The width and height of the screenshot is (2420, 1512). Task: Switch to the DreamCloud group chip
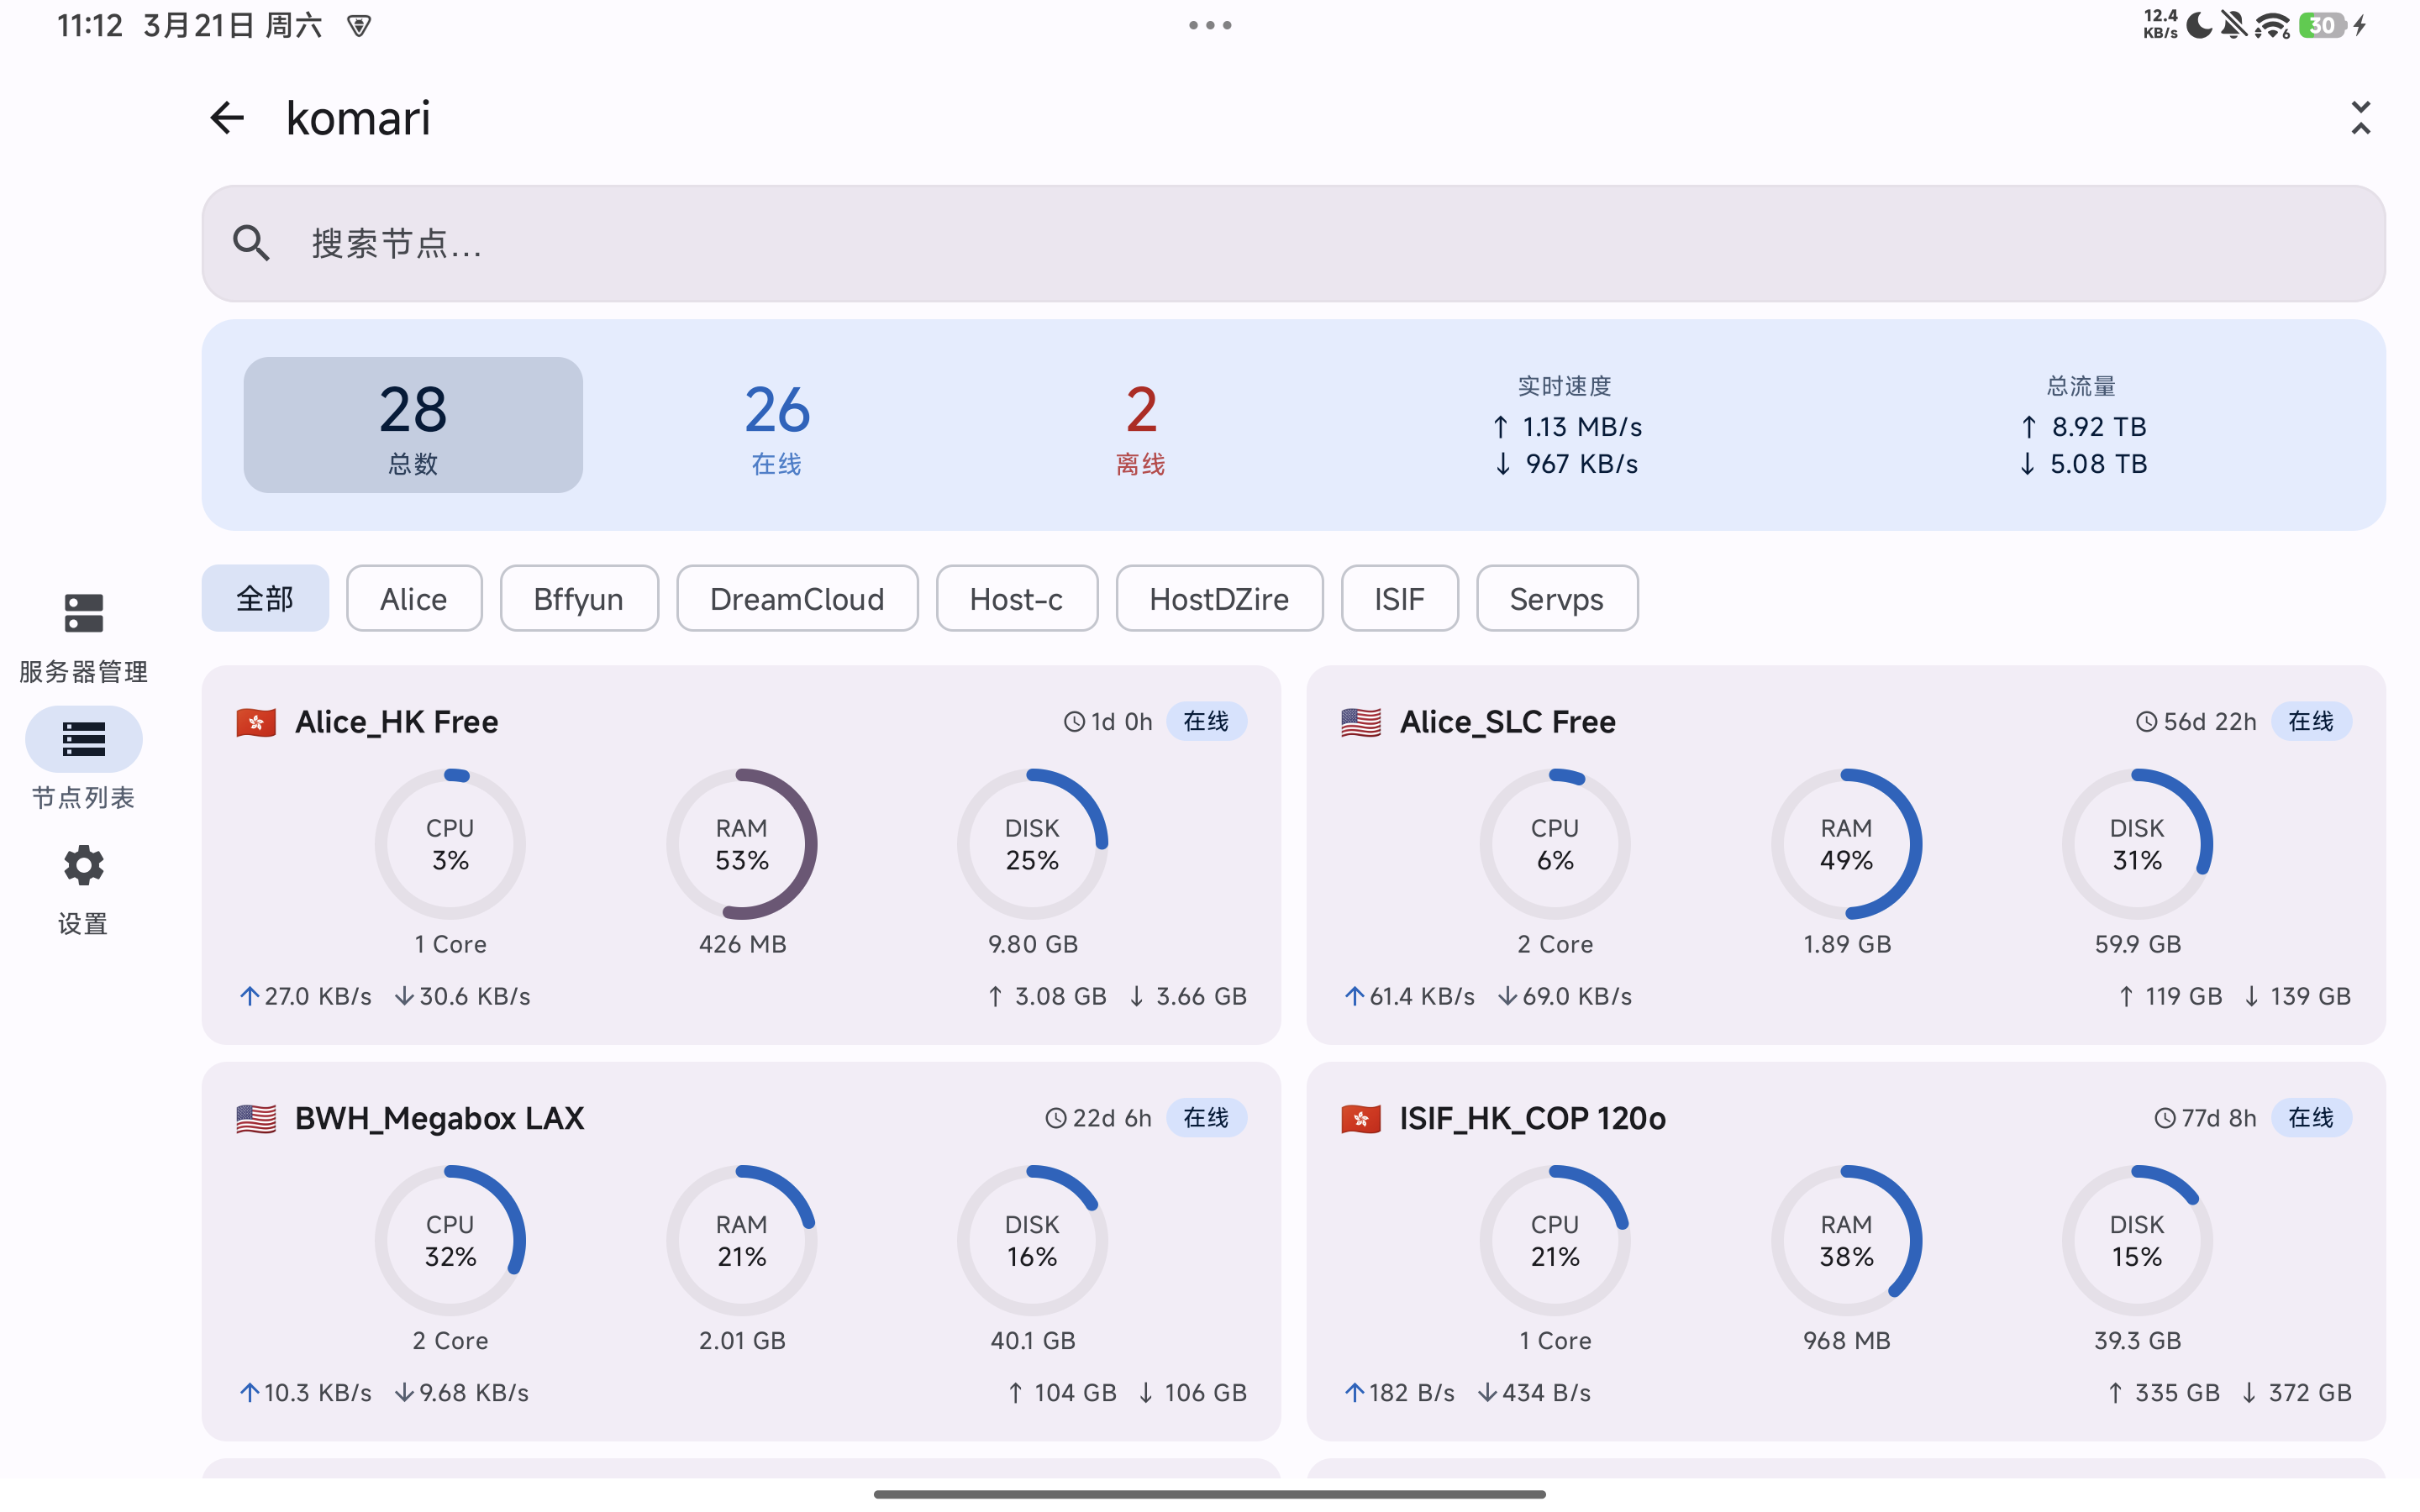pyautogui.click(x=797, y=599)
